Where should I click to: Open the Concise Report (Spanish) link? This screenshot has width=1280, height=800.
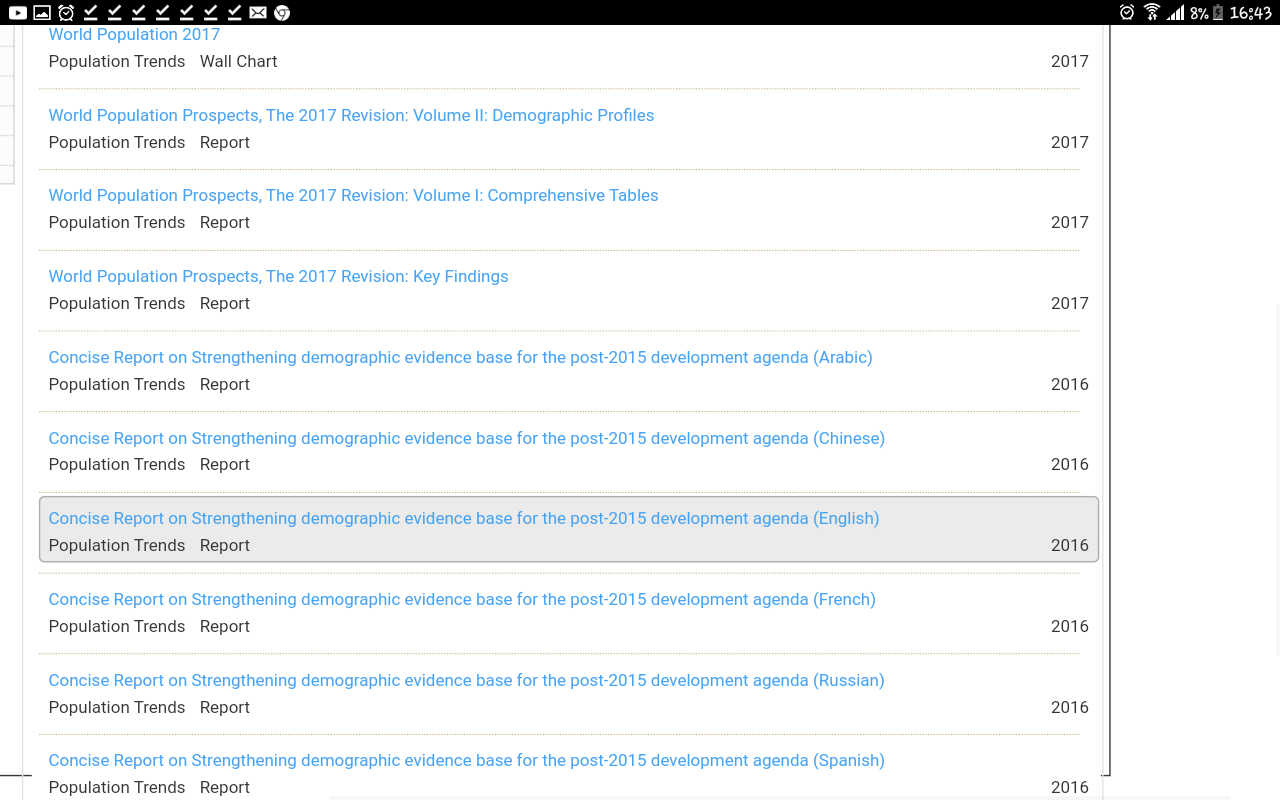tap(466, 761)
